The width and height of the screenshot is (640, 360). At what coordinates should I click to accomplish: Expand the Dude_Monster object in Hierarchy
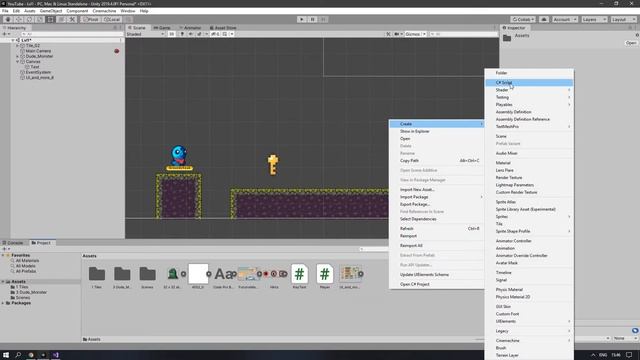[18, 56]
